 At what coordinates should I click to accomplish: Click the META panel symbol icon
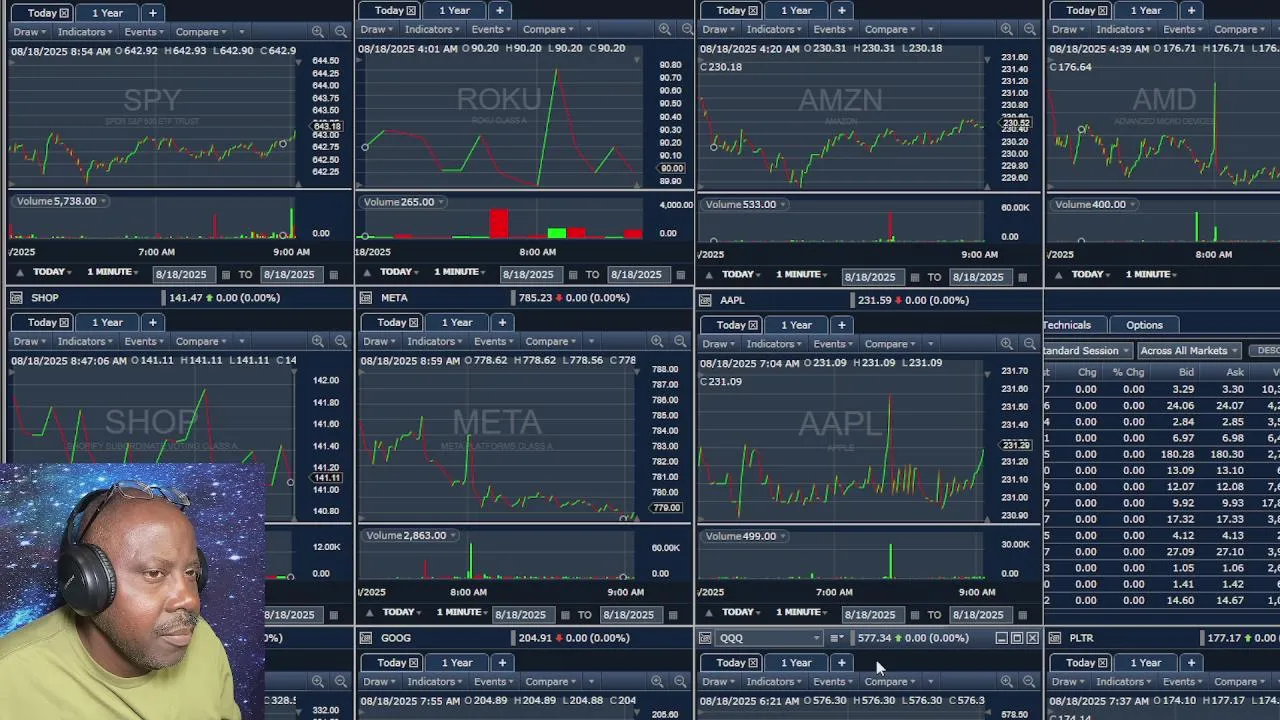click(366, 297)
